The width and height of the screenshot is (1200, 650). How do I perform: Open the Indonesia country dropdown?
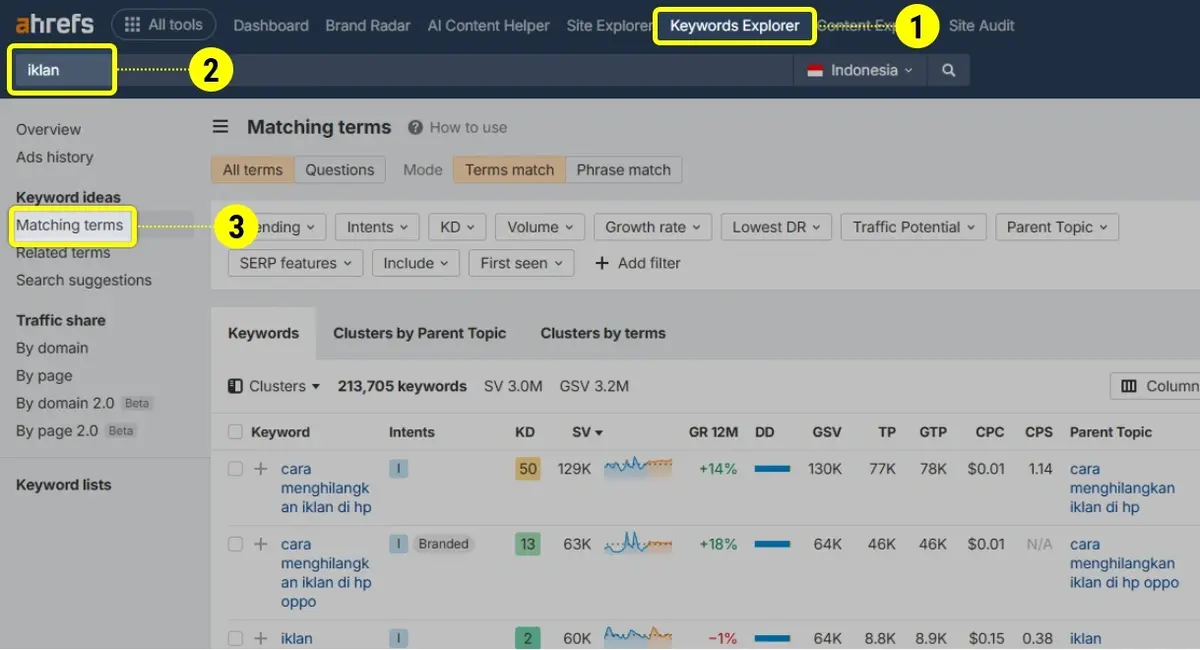(860, 70)
